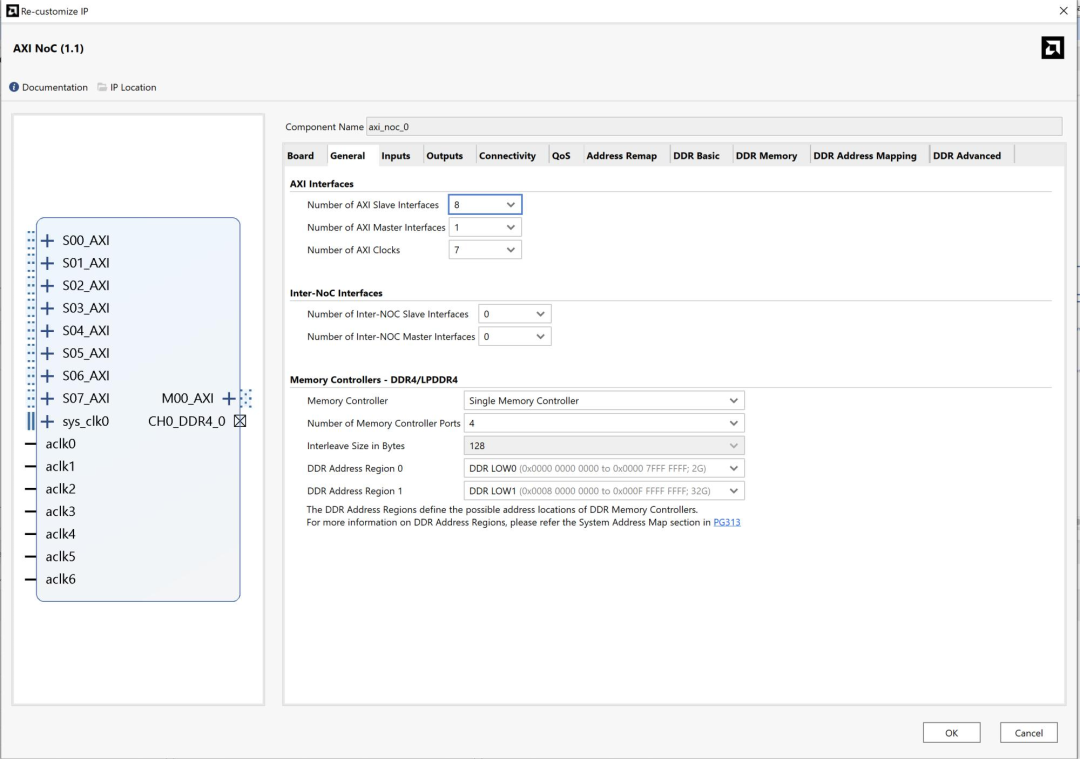This screenshot has width=1080, height=759.
Task: Expand the M00_AXI master port plus icon
Action: (229, 398)
